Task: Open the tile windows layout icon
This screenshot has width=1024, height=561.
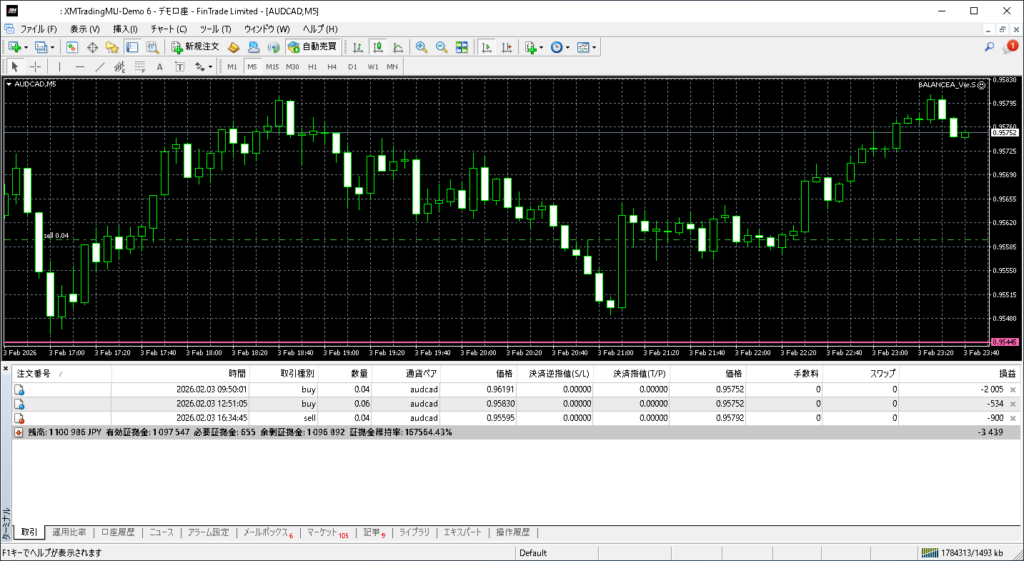Action: (x=461, y=47)
